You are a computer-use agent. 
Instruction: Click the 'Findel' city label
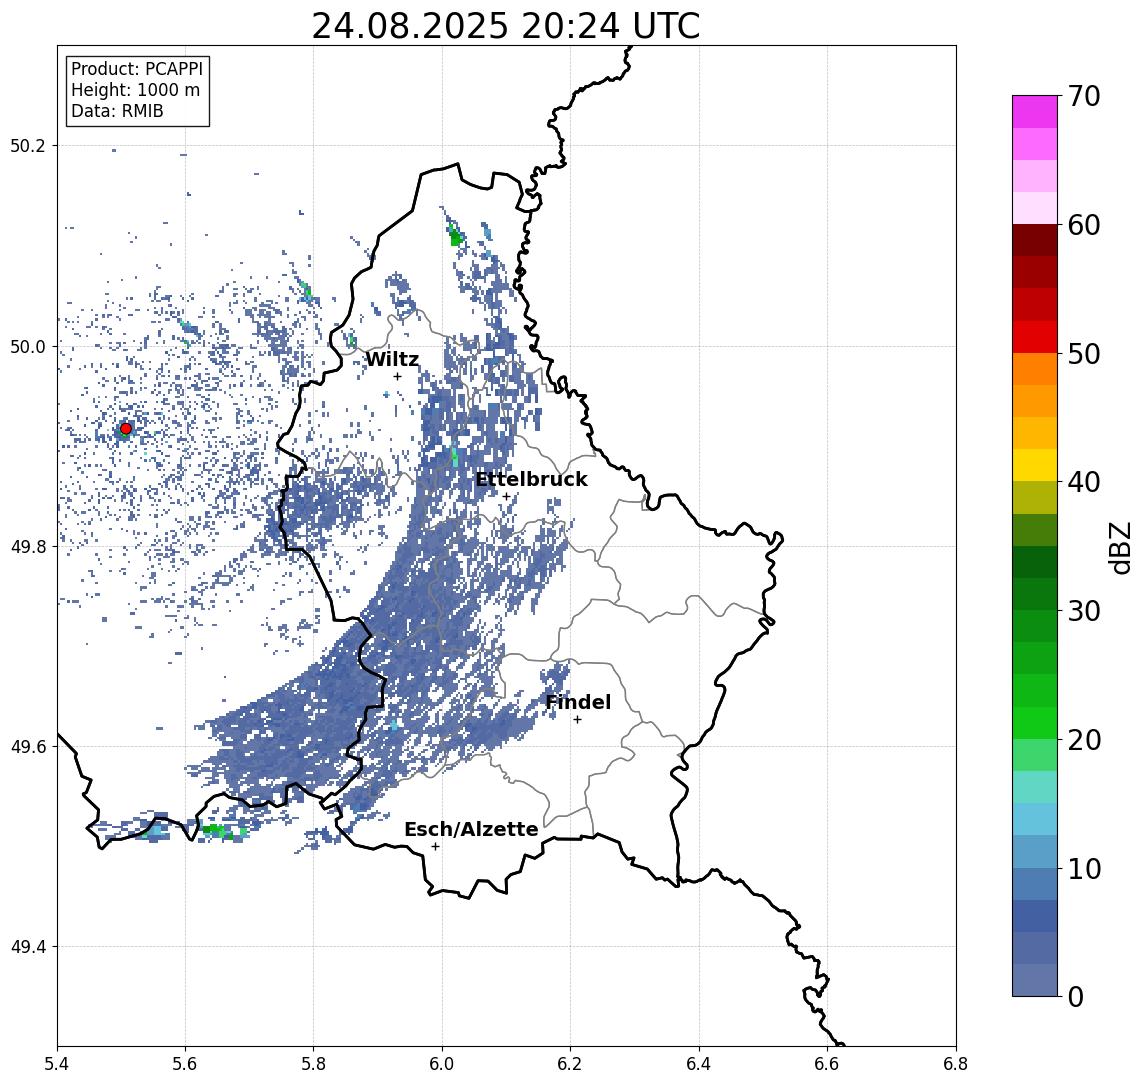point(578,702)
